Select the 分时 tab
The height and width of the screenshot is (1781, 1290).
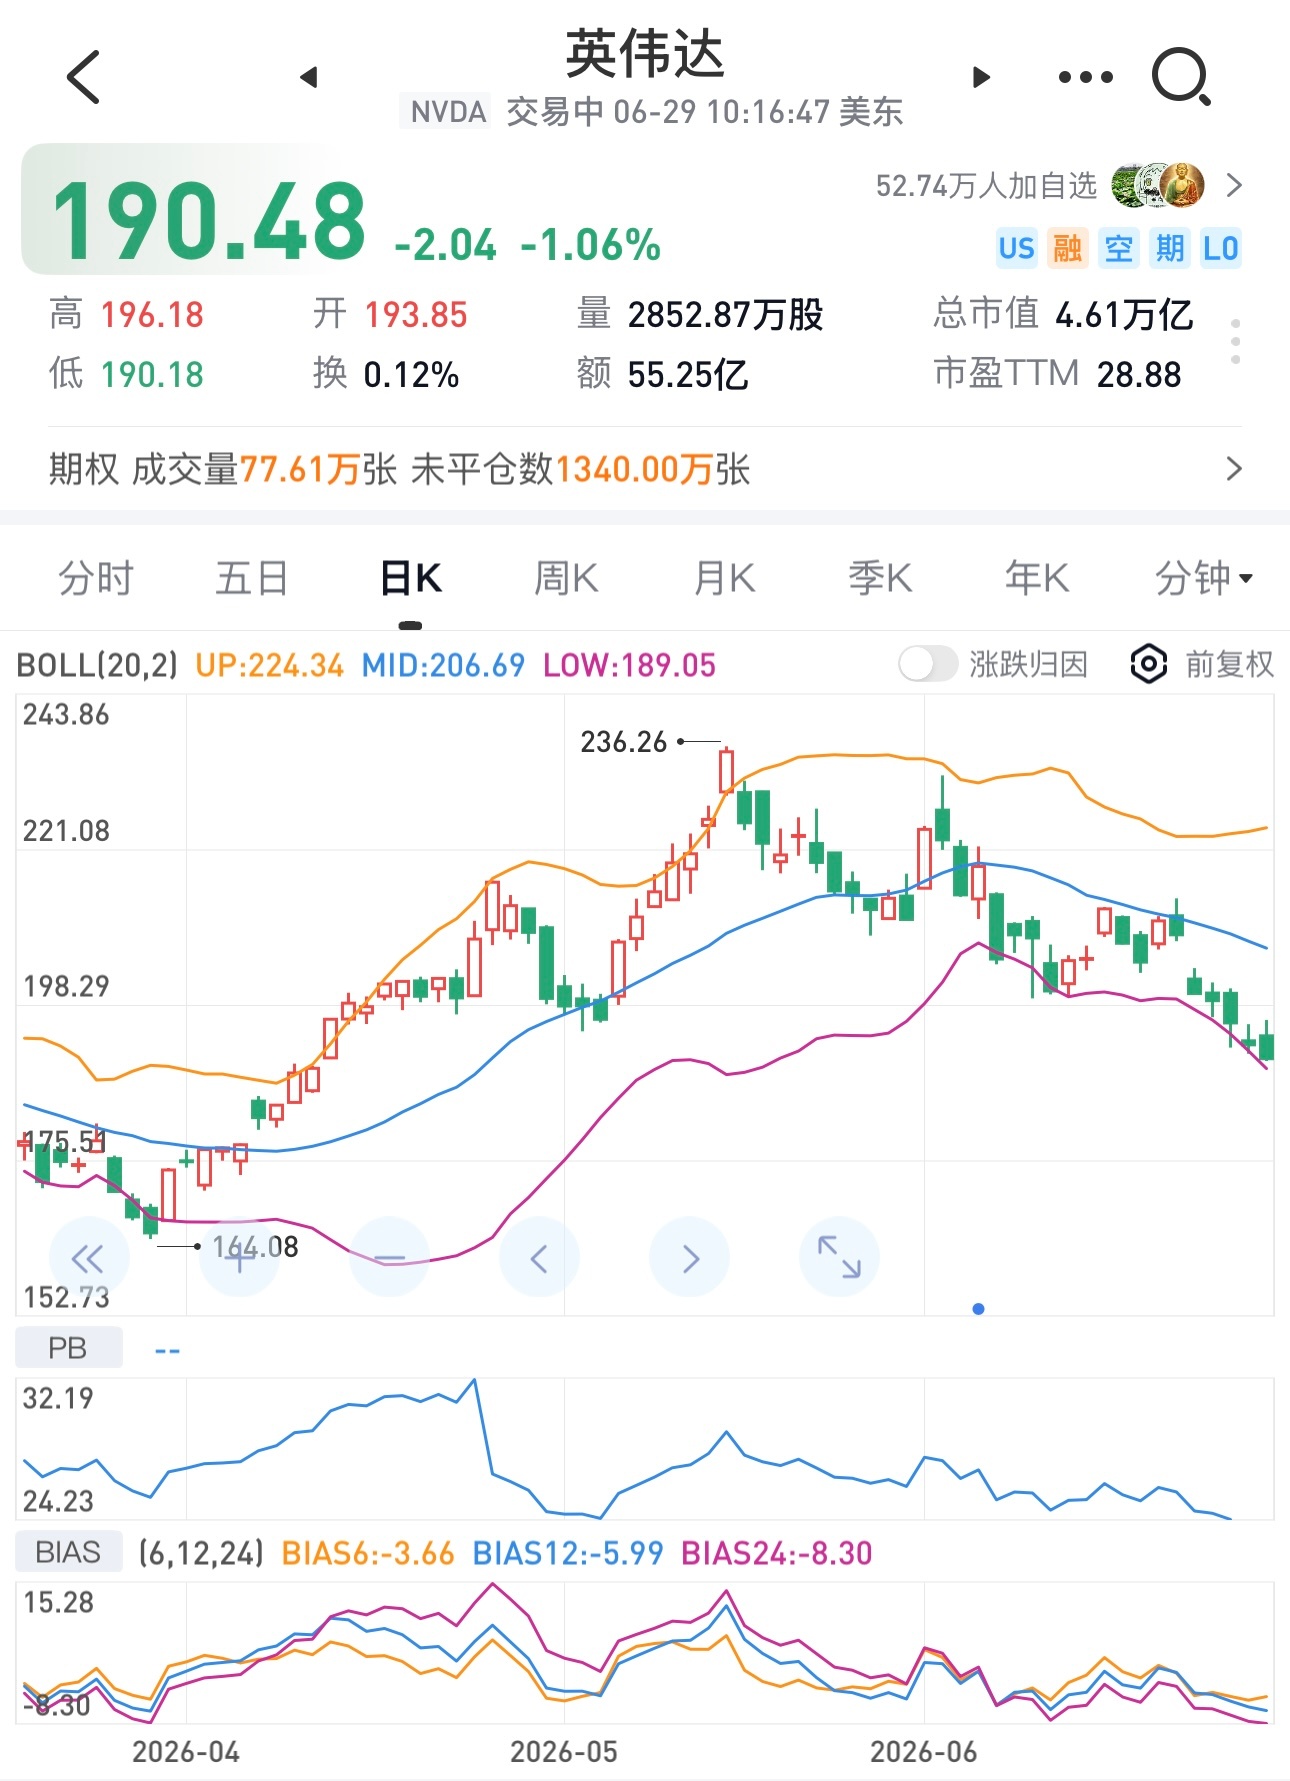(95, 578)
